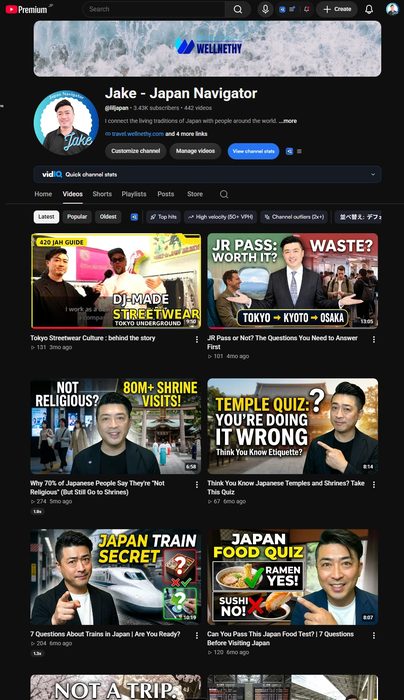Open the JR Pass Worth It video thumbnail
Image resolution: width=404 pixels, height=700 pixels.
(292, 281)
